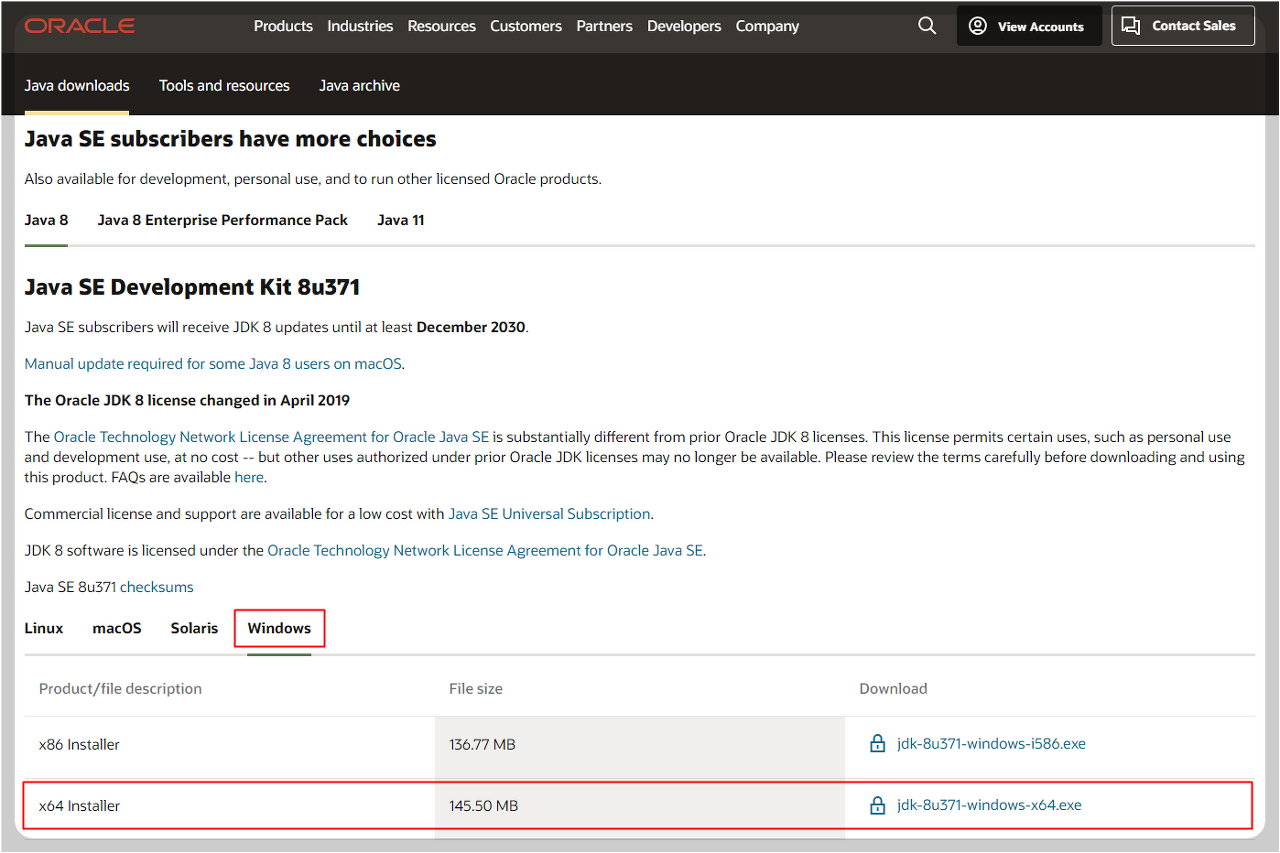The width and height of the screenshot is (1280, 853).
Task: Open the Company menu
Action: [x=767, y=26]
